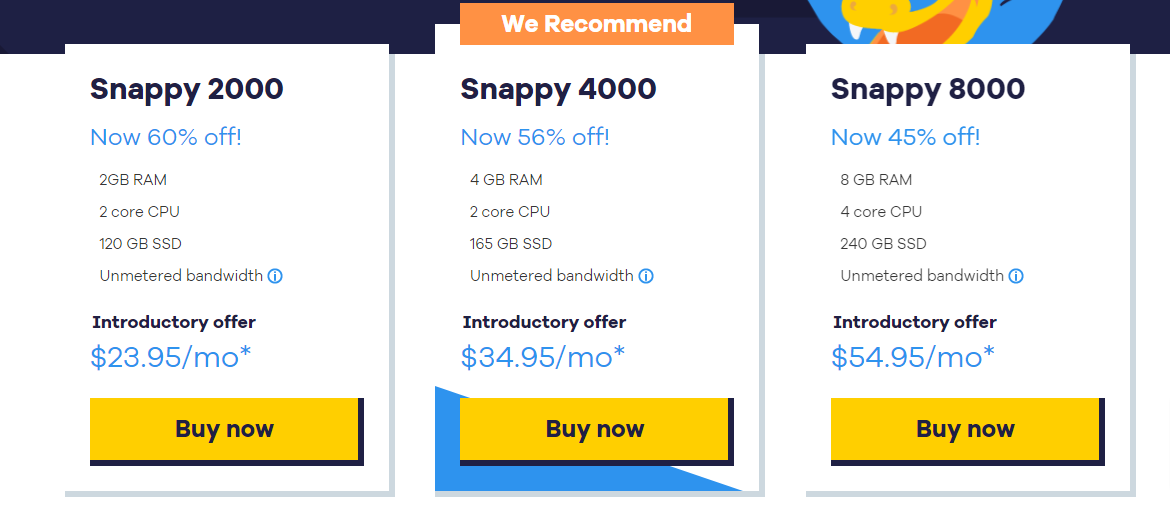1170x507 pixels.
Task: Click the Snappy 8000 heading
Action: click(927, 90)
